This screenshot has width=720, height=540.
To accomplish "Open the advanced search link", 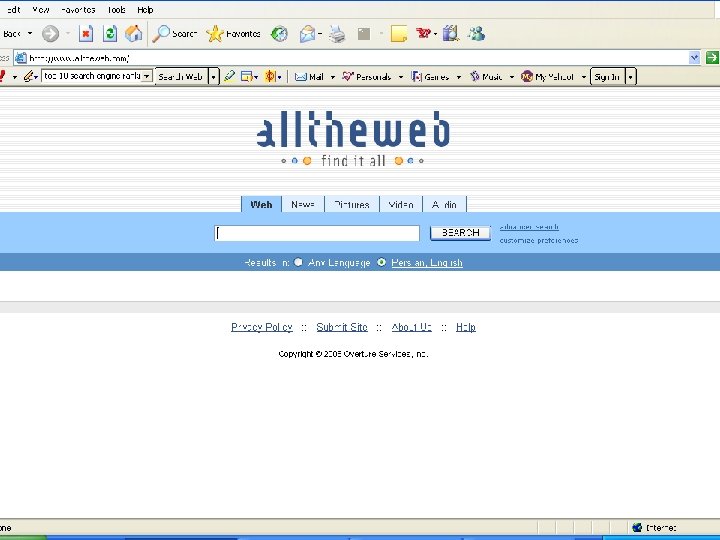I will (529, 227).
